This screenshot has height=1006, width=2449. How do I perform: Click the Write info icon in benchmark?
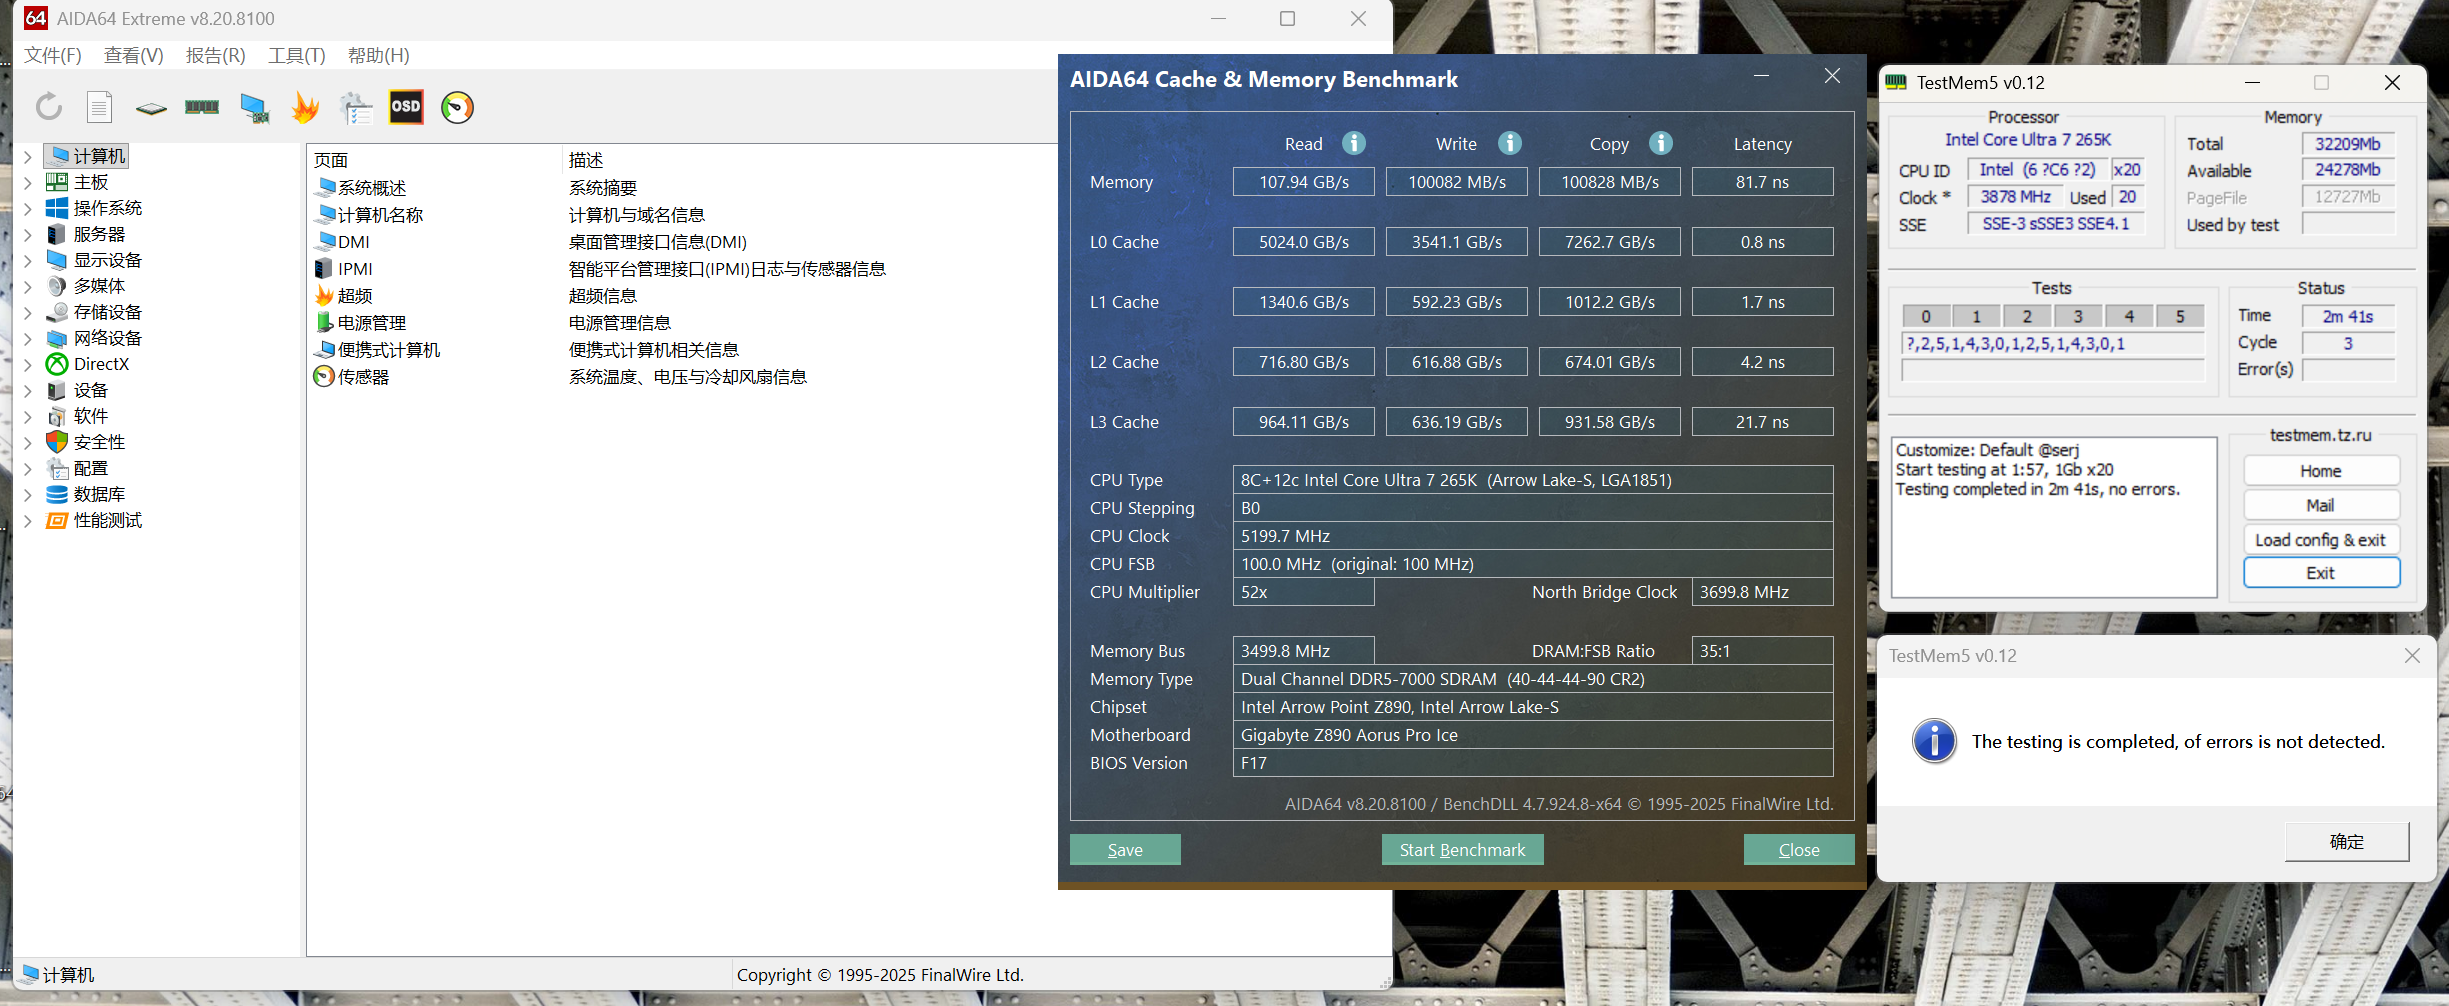point(1510,143)
